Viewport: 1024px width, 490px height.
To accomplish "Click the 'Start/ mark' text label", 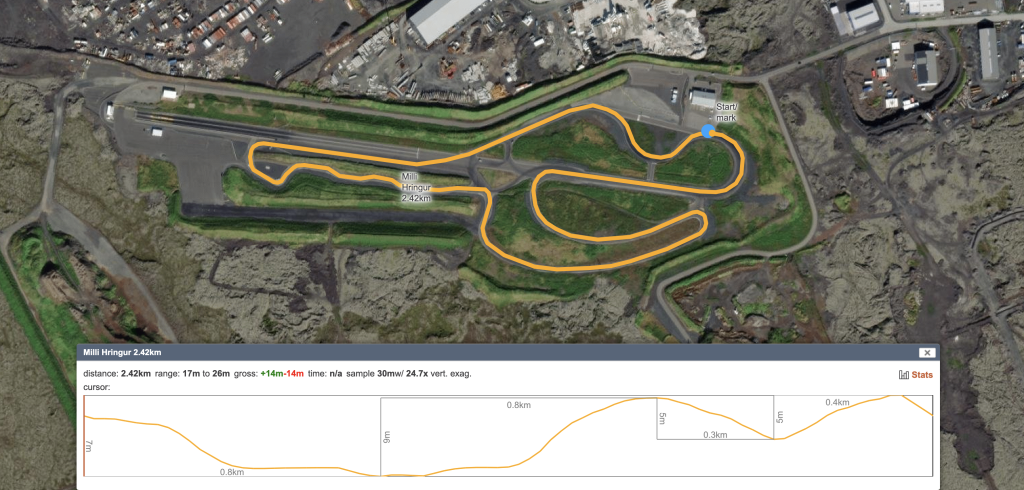I will click(726, 112).
